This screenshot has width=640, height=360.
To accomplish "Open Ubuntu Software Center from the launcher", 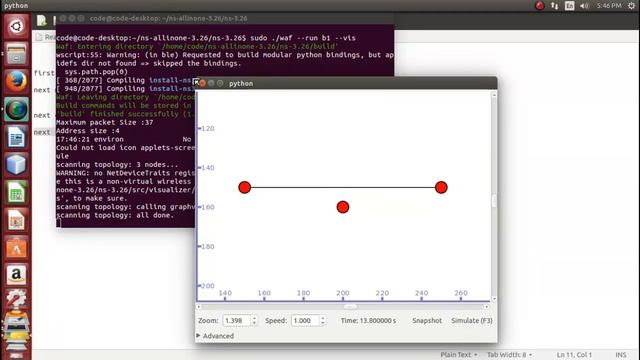I will (16, 248).
